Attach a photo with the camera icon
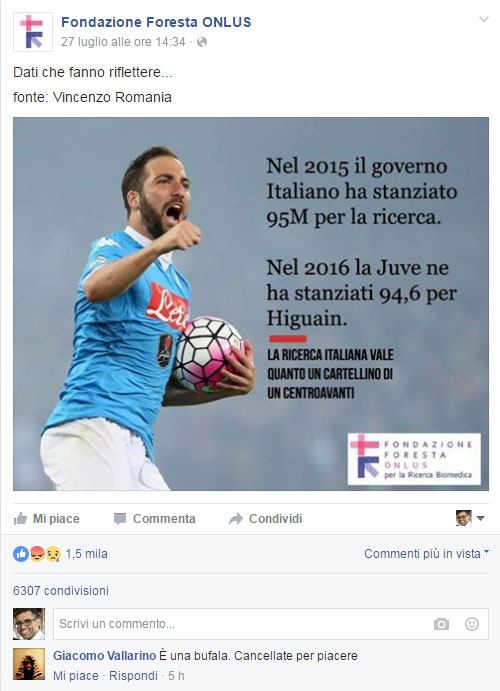Image resolution: width=500 pixels, height=691 pixels. point(441,624)
